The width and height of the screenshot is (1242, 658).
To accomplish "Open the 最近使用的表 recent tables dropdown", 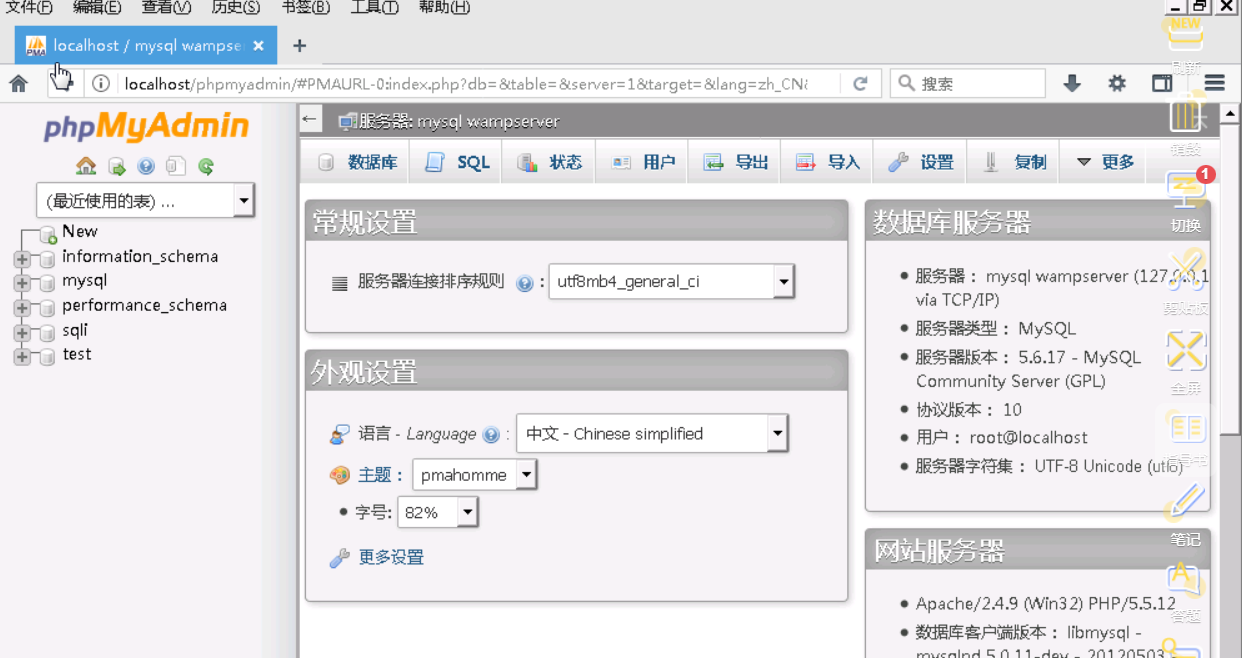I will pos(145,201).
